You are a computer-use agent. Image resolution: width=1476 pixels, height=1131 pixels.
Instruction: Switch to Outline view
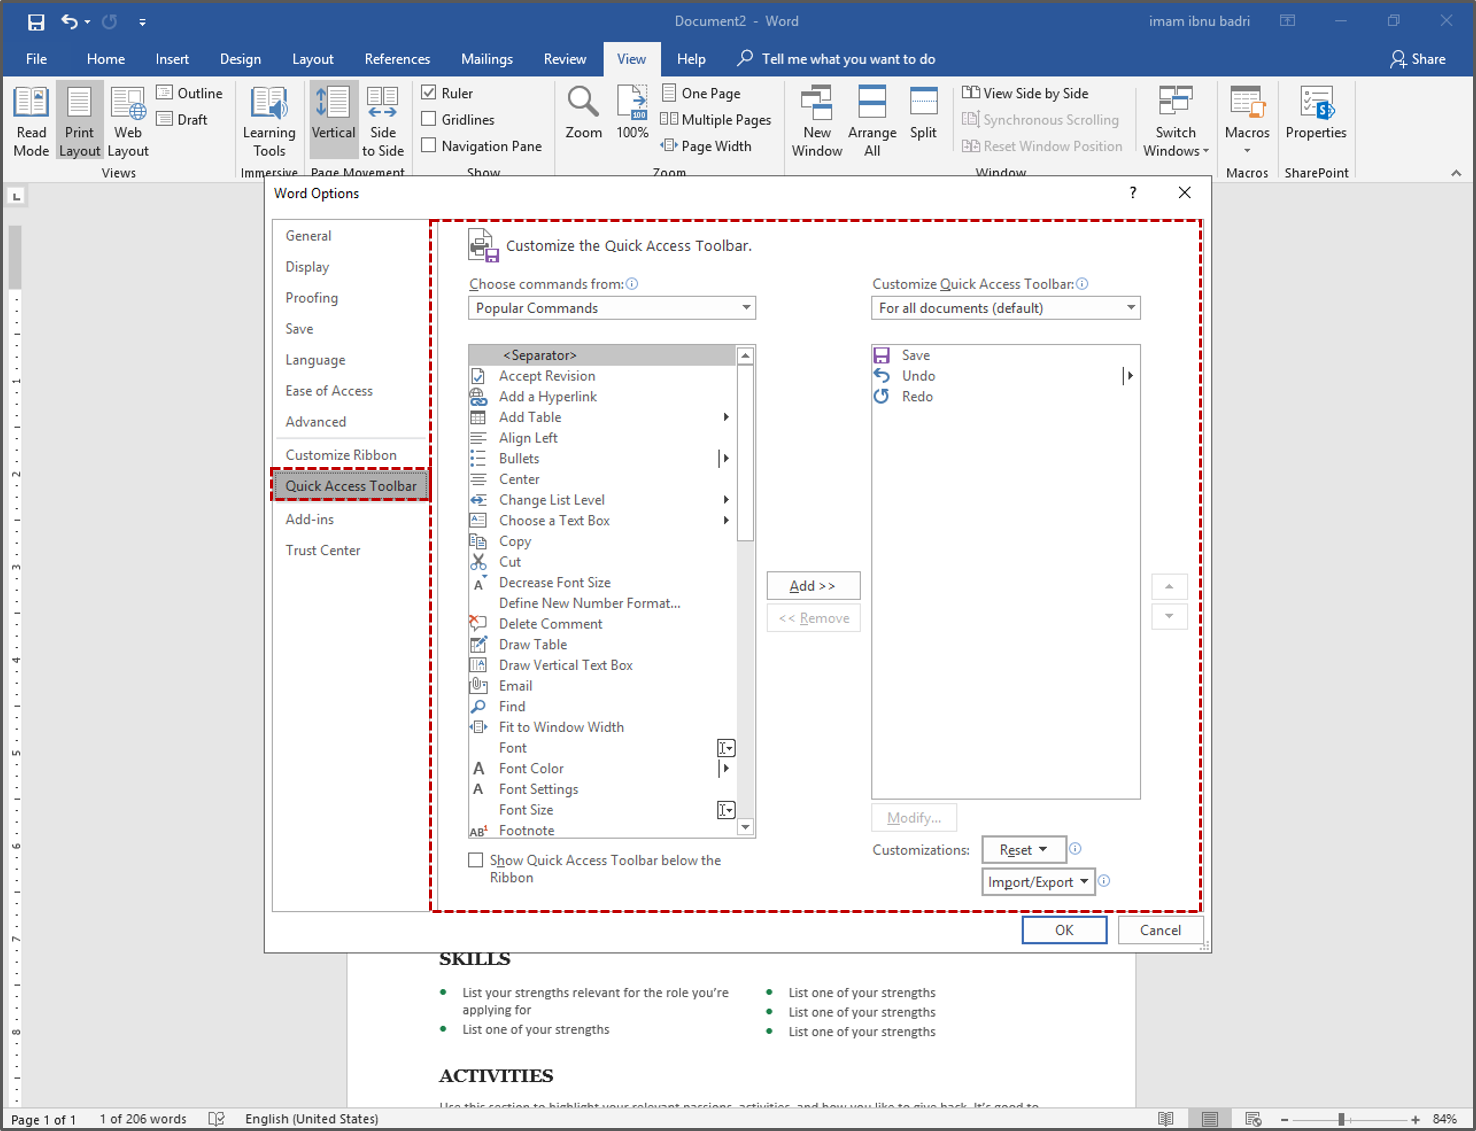tap(190, 93)
